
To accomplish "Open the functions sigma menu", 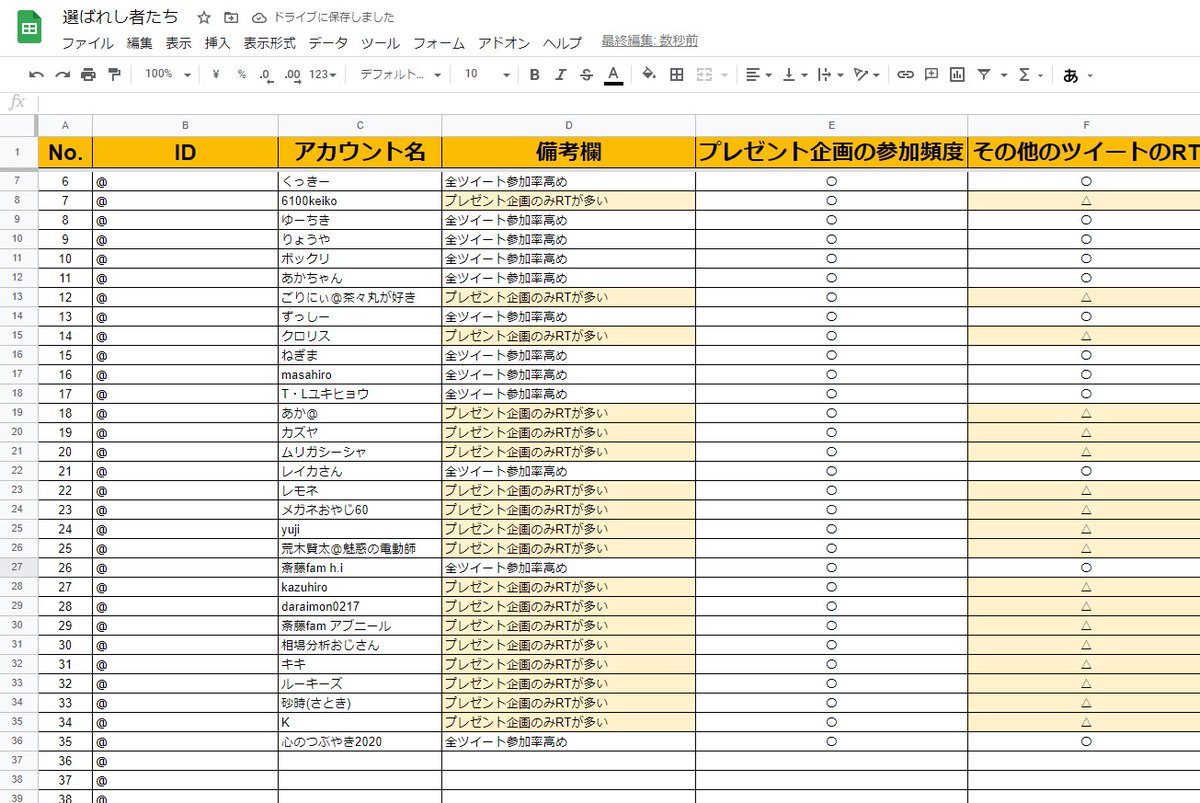I will (1029, 74).
